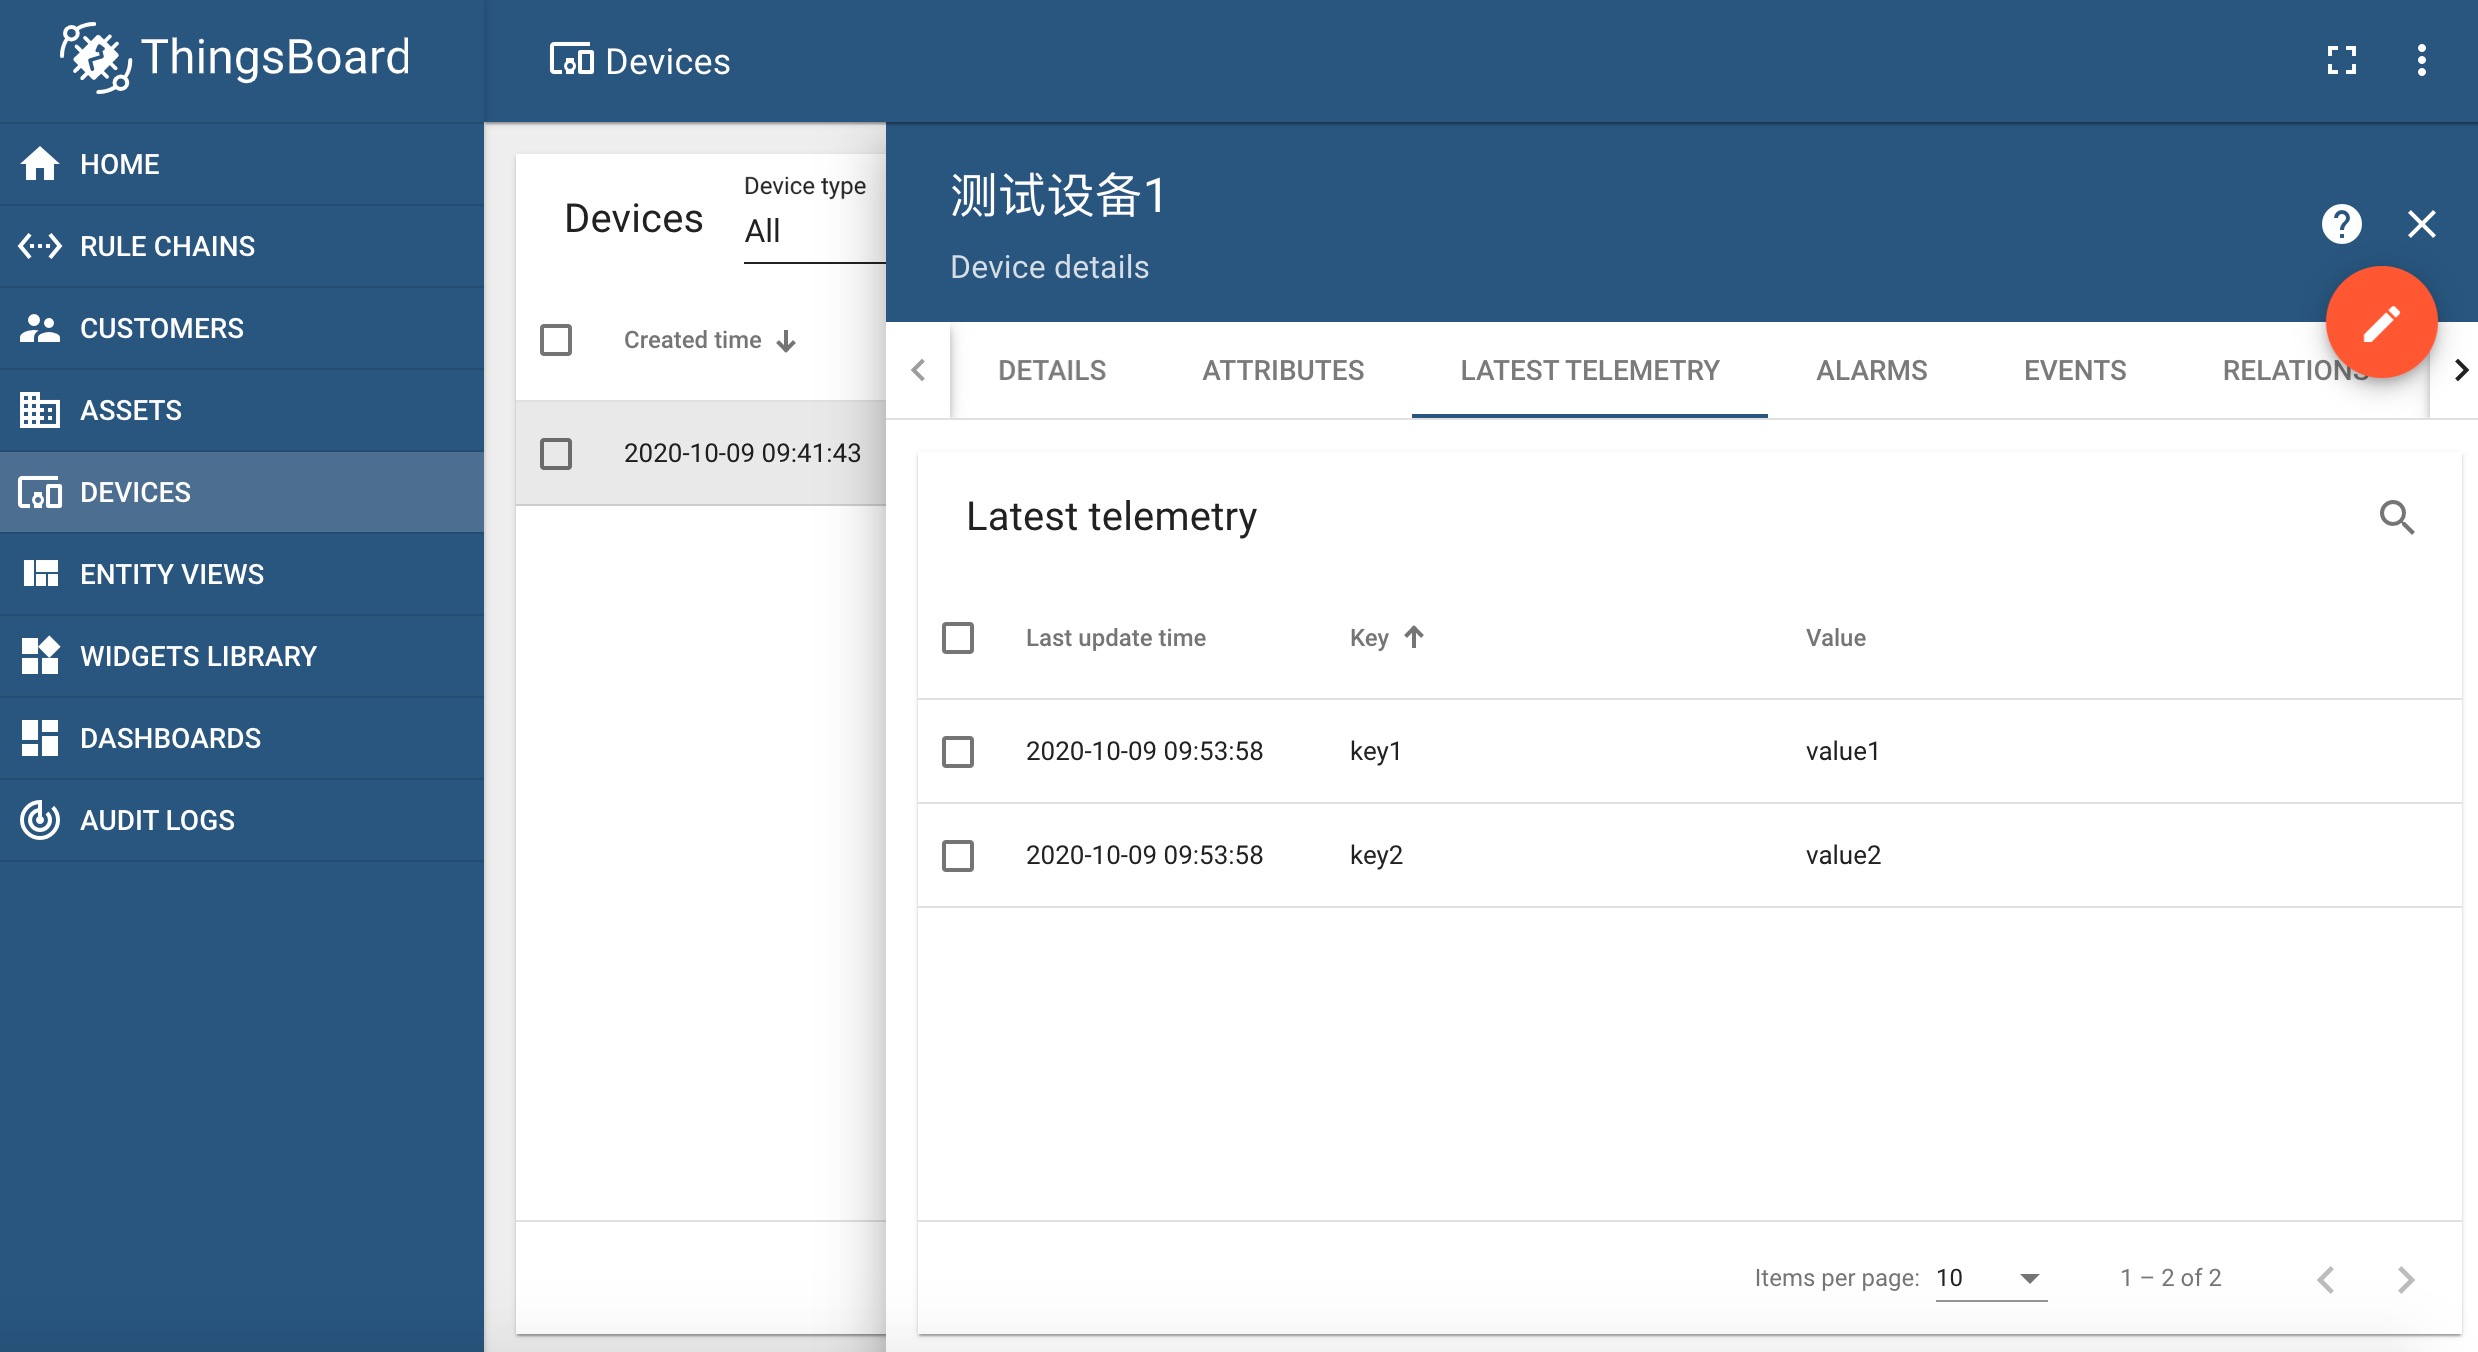Switch to the Attributes tab
Image resolution: width=2478 pixels, height=1352 pixels.
pyautogui.click(x=1282, y=370)
